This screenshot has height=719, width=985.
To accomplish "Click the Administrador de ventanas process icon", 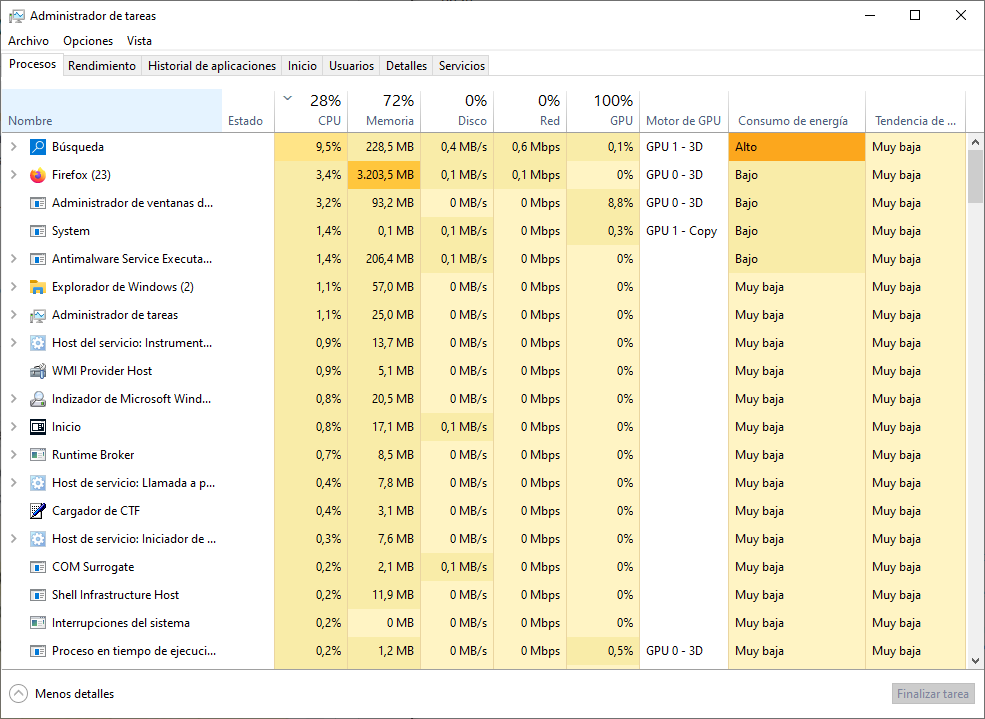I will click(x=38, y=203).
